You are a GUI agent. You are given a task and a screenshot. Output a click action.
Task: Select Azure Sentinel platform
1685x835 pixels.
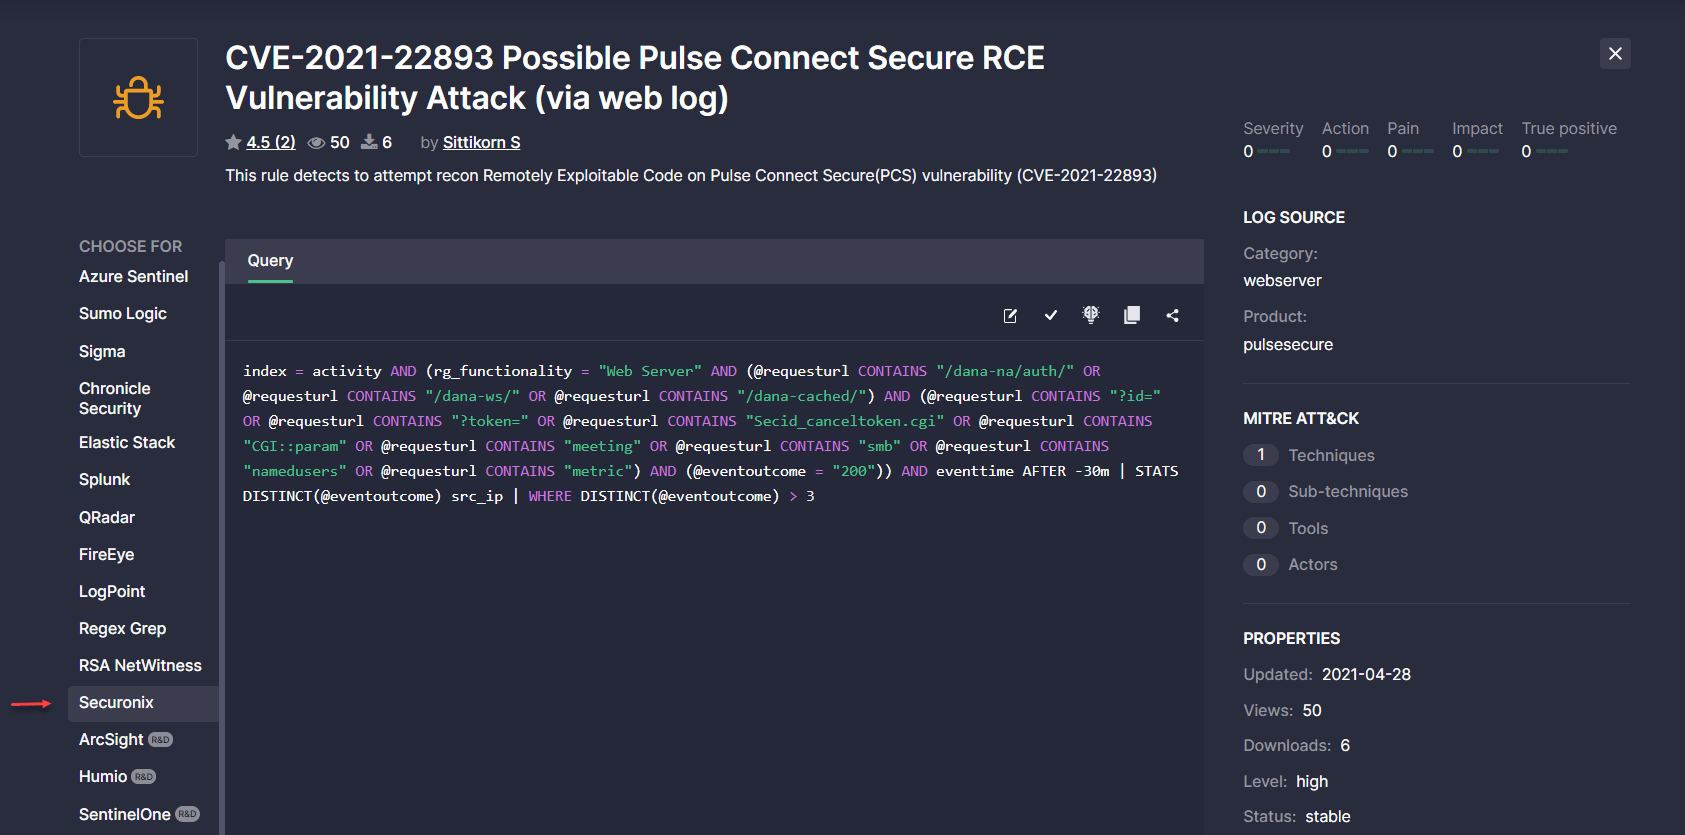pos(133,276)
